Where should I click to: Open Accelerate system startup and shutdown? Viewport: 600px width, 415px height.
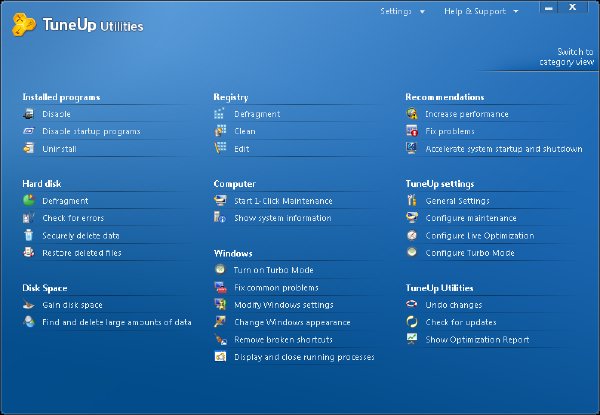pyautogui.click(x=504, y=149)
